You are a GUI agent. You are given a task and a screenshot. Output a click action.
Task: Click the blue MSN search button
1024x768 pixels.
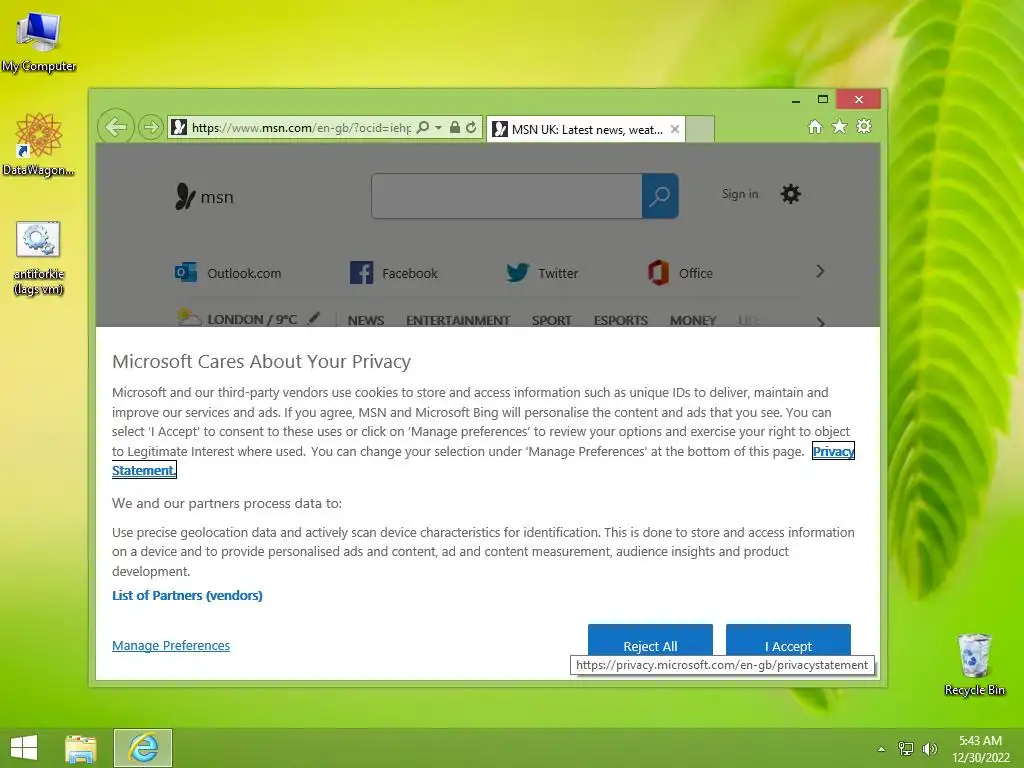[x=660, y=196]
